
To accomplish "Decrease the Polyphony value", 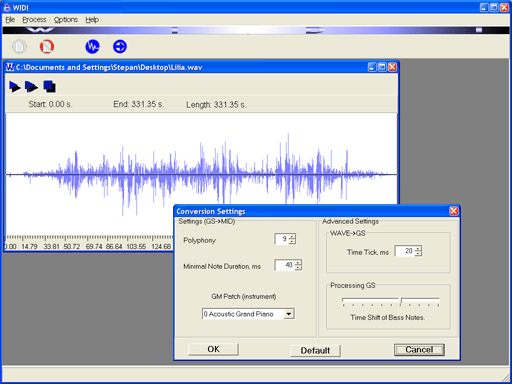I will tap(292, 241).
